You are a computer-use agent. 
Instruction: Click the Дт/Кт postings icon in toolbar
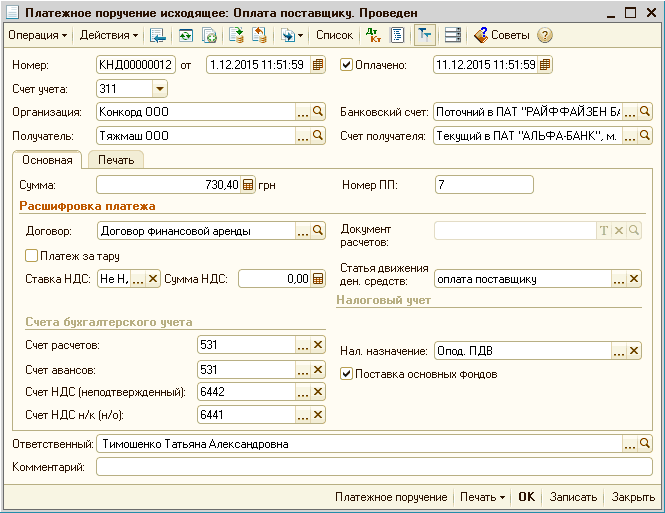click(373, 35)
